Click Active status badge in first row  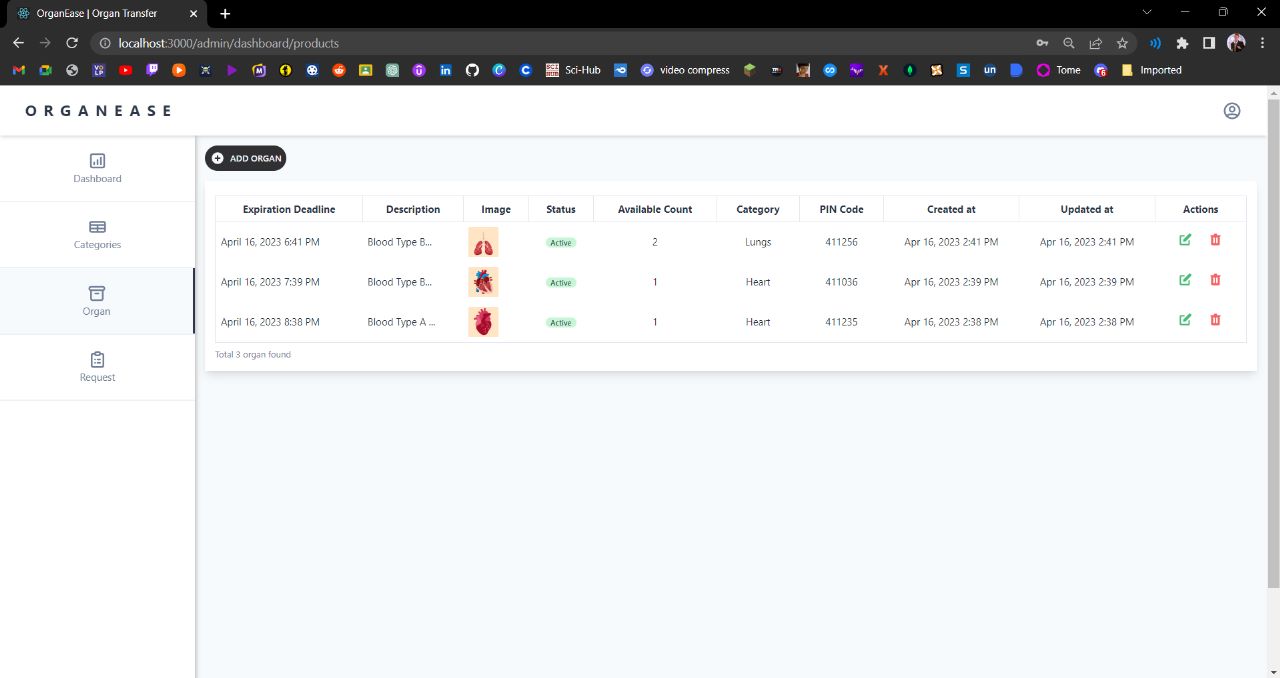[x=561, y=243]
